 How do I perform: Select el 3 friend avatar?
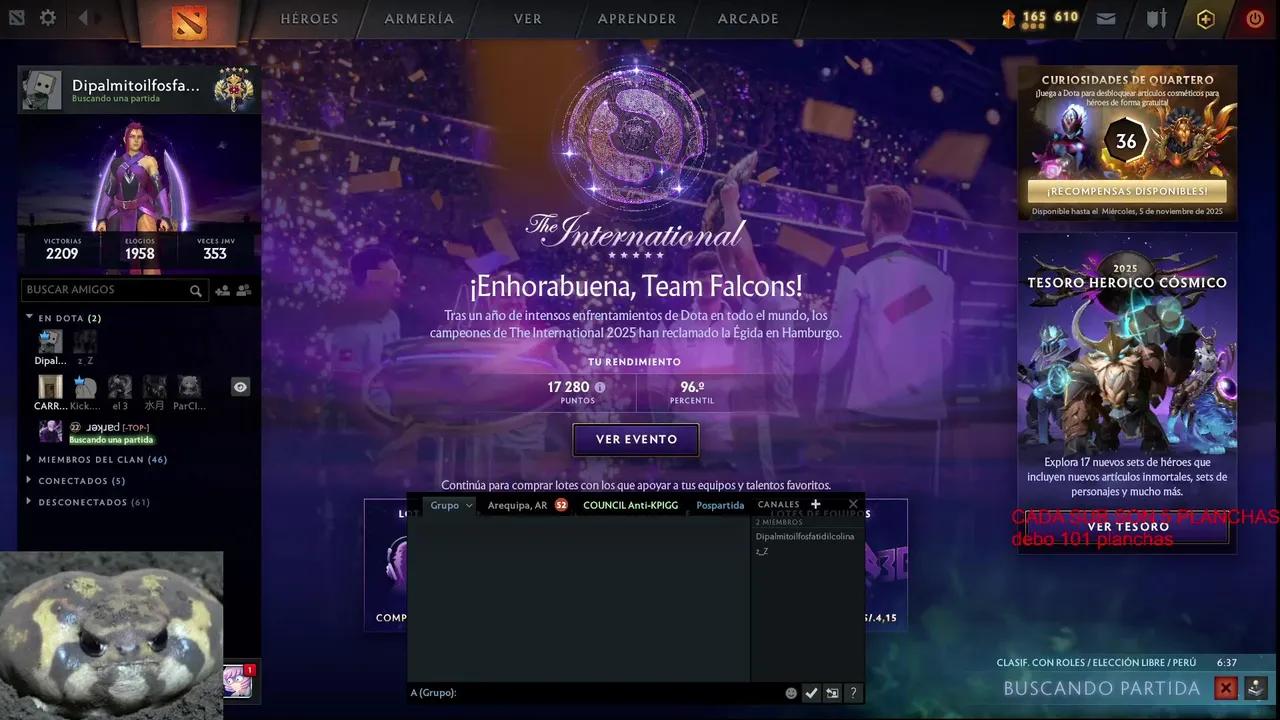point(120,387)
